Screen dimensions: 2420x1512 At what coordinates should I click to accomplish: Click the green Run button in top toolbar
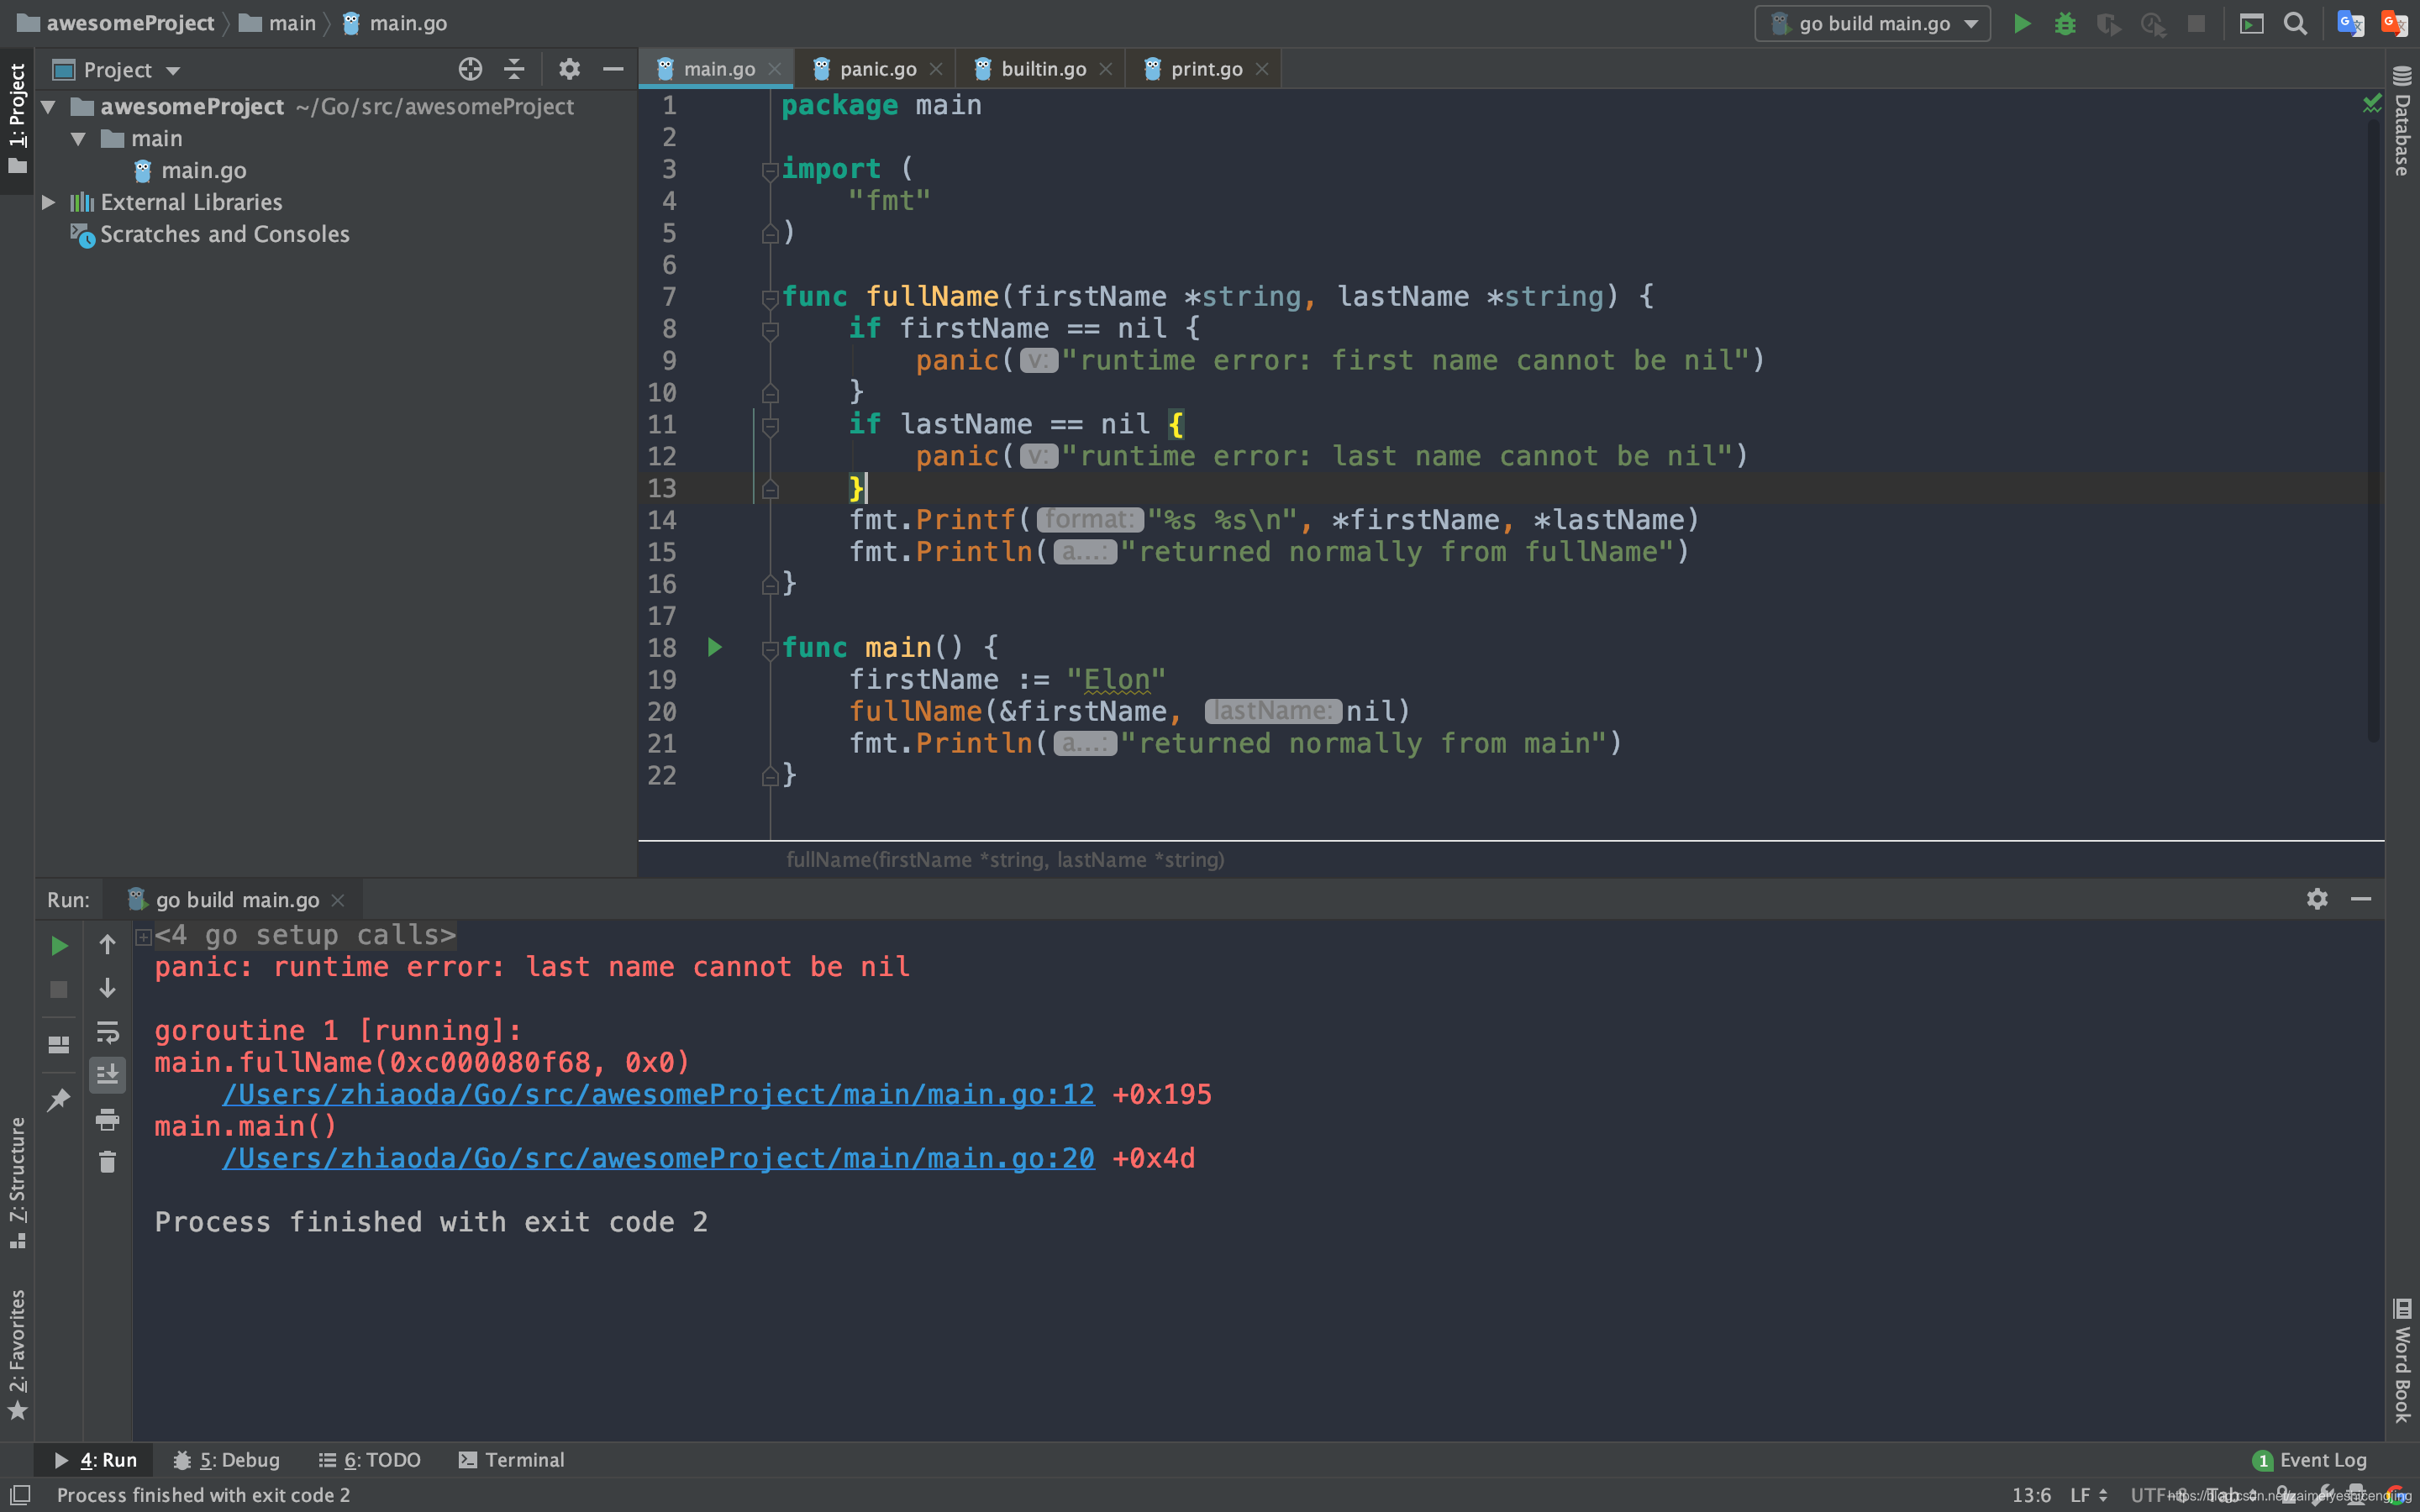tap(2021, 24)
